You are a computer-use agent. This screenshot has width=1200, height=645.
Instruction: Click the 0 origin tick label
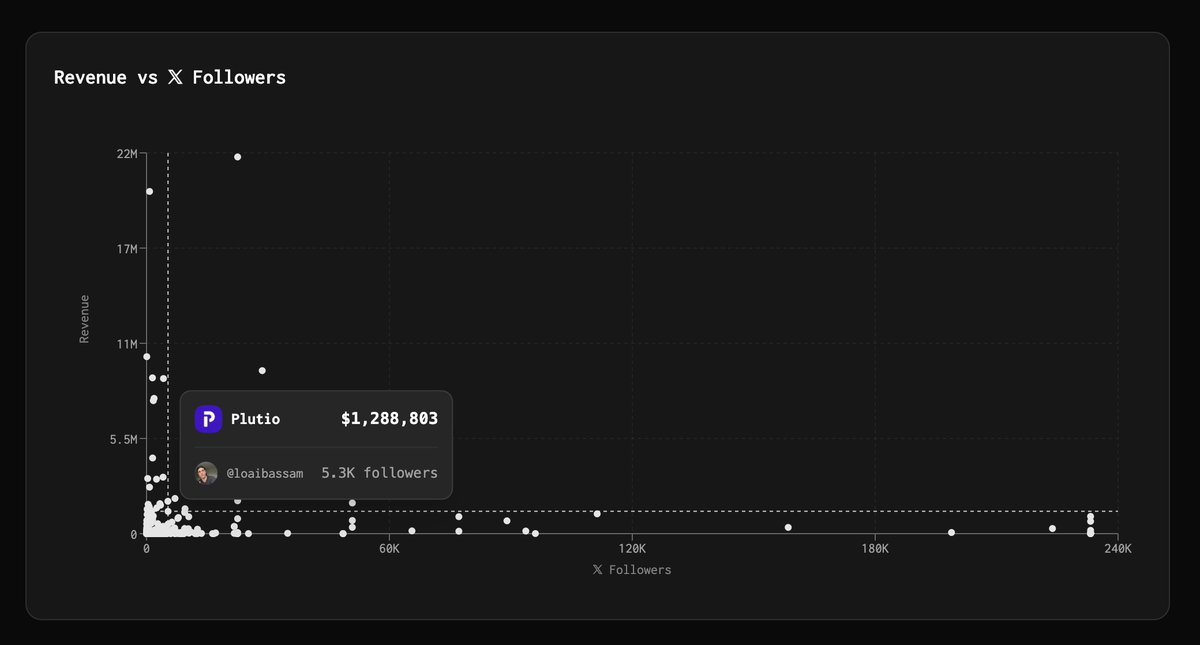tap(144, 548)
